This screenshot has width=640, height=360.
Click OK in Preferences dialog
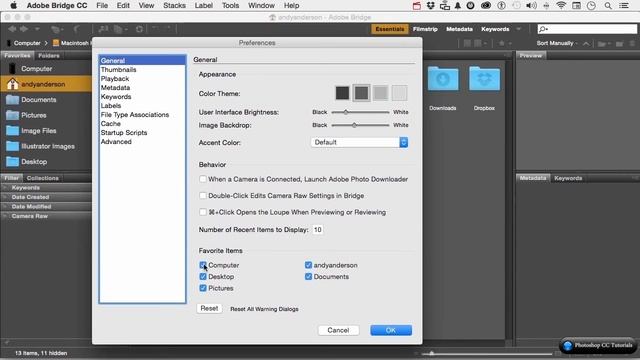pos(391,330)
